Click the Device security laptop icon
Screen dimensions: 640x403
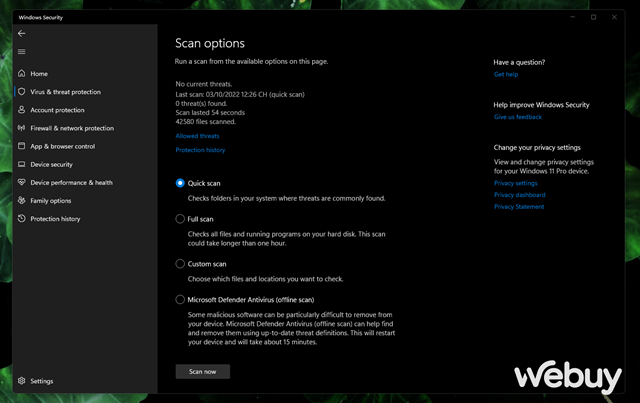coord(22,164)
